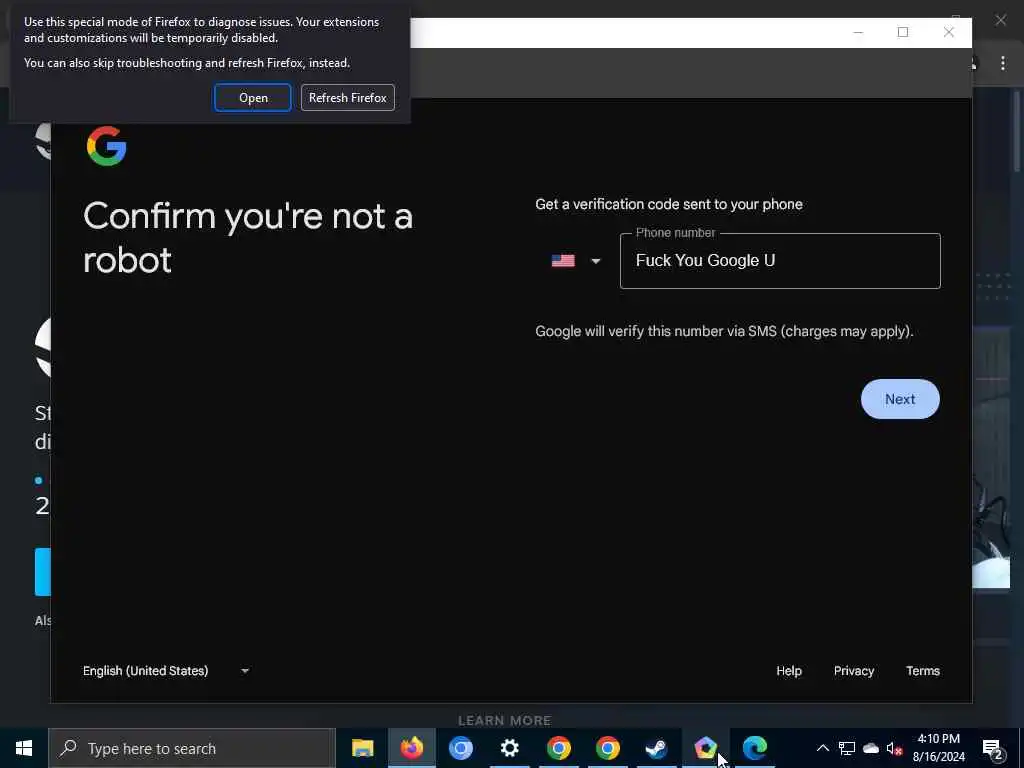This screenshot has height=768, width=1024.
Task: Close the Google sign-in window
Action: click(948, 32)
